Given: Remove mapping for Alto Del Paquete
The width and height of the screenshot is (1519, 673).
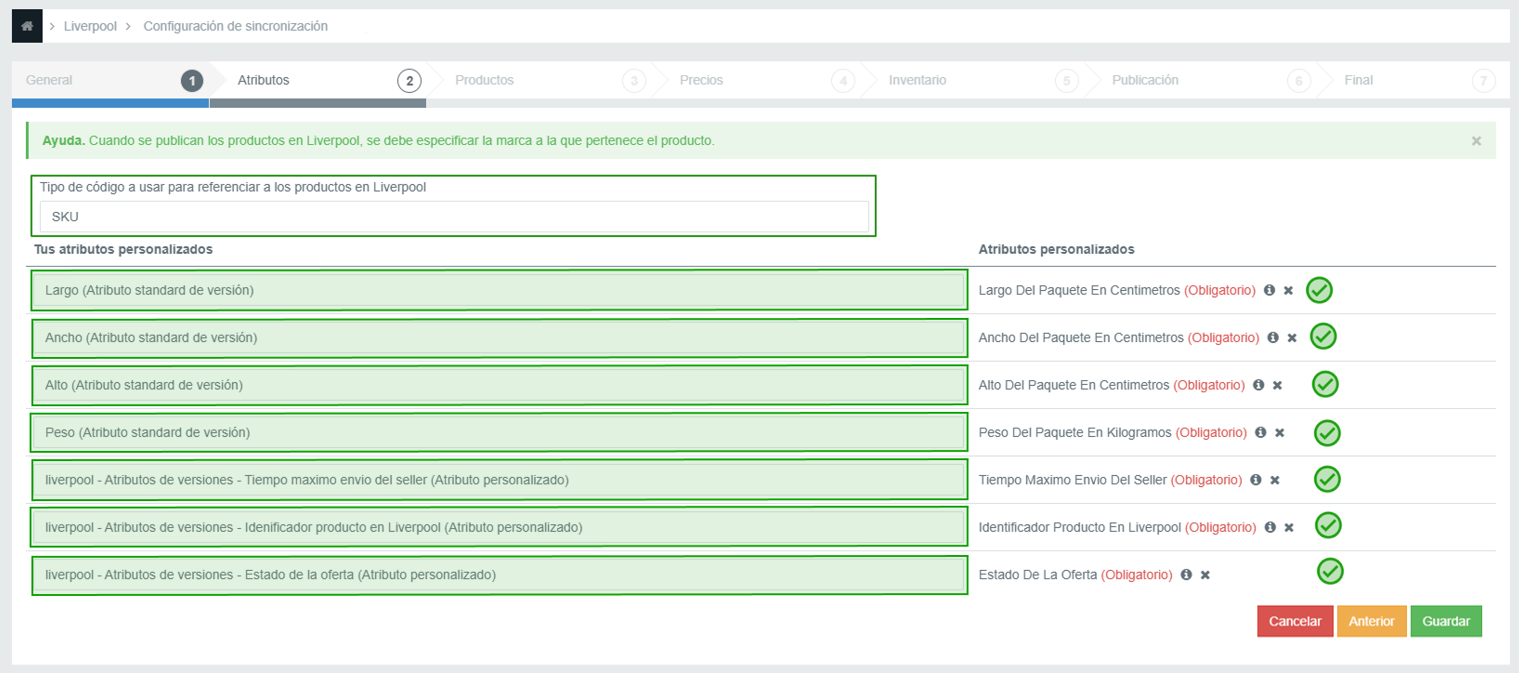Looking at the screenshot, I should pos(1277,385).
